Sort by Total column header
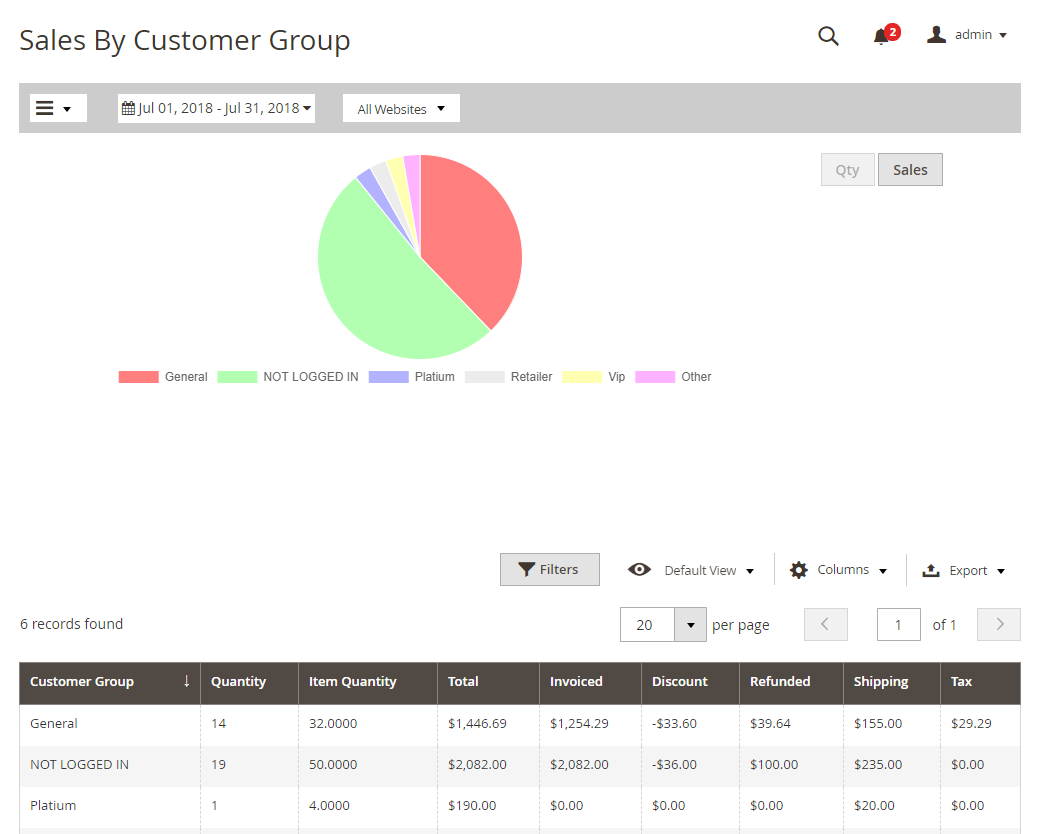This screenshot has width=1043, height=834. pyautogui.click(x=463, y=682)
